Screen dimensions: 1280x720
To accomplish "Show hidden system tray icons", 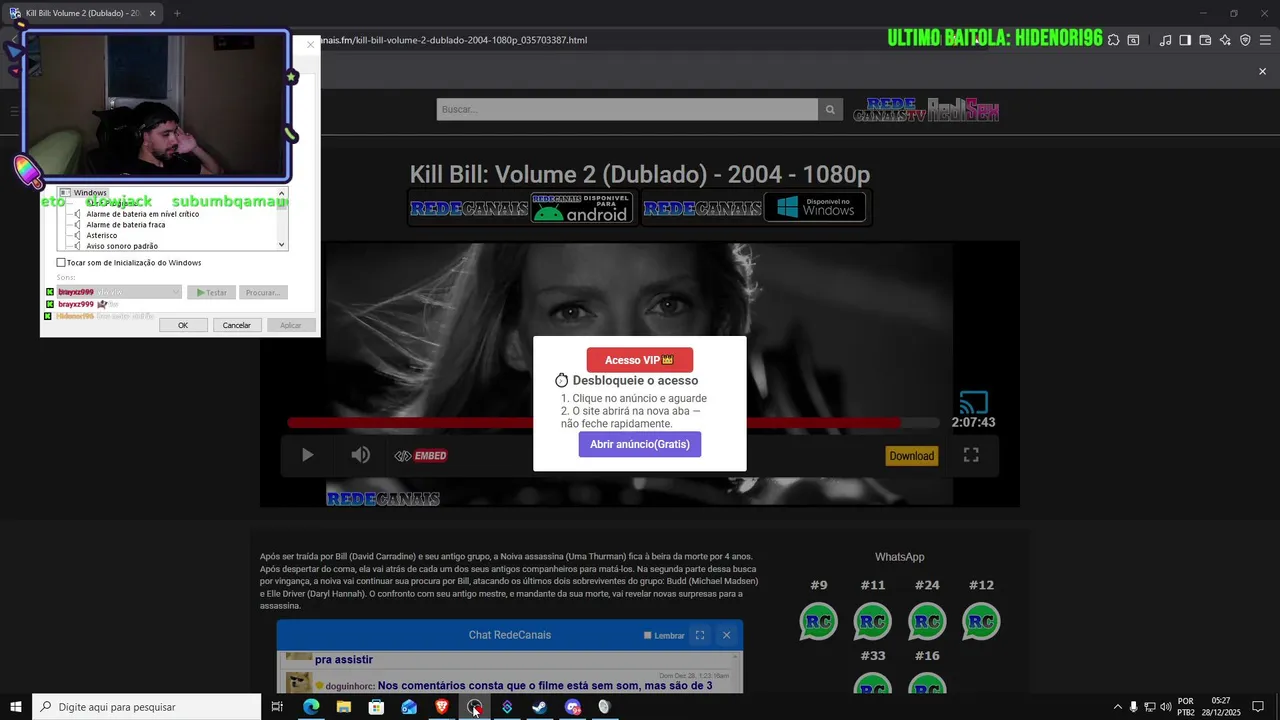I will [1118, 707].
